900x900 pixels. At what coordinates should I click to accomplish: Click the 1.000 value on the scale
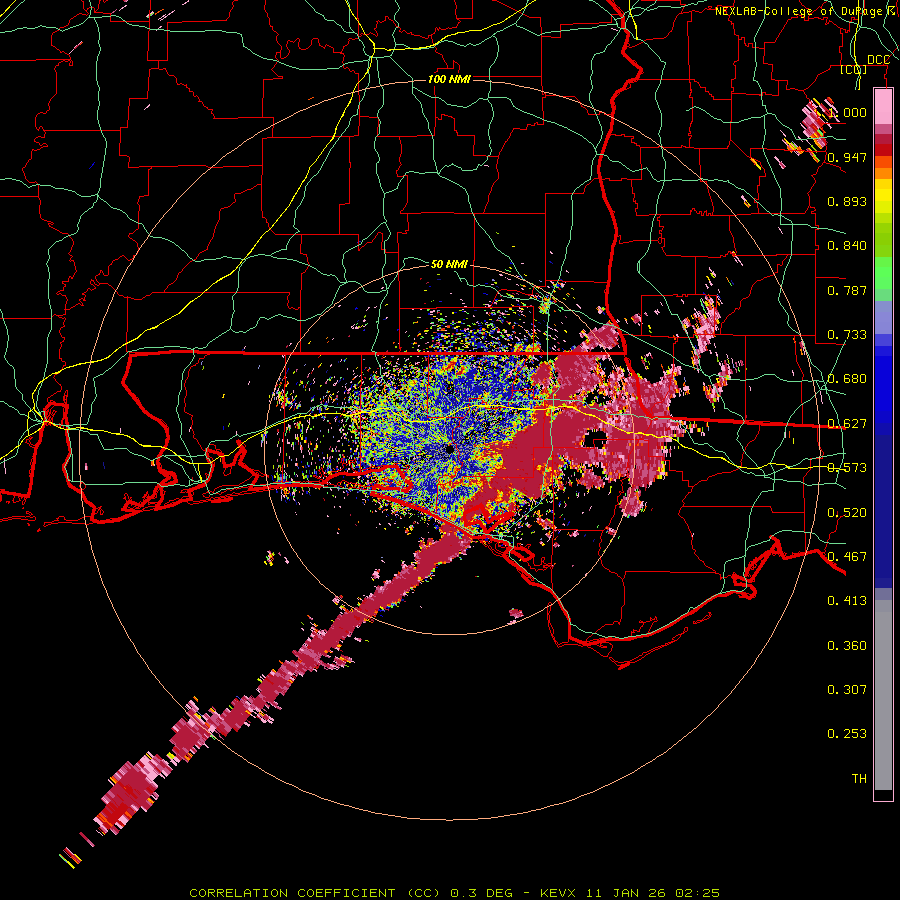pyautogui.click(x=847, y=112)
